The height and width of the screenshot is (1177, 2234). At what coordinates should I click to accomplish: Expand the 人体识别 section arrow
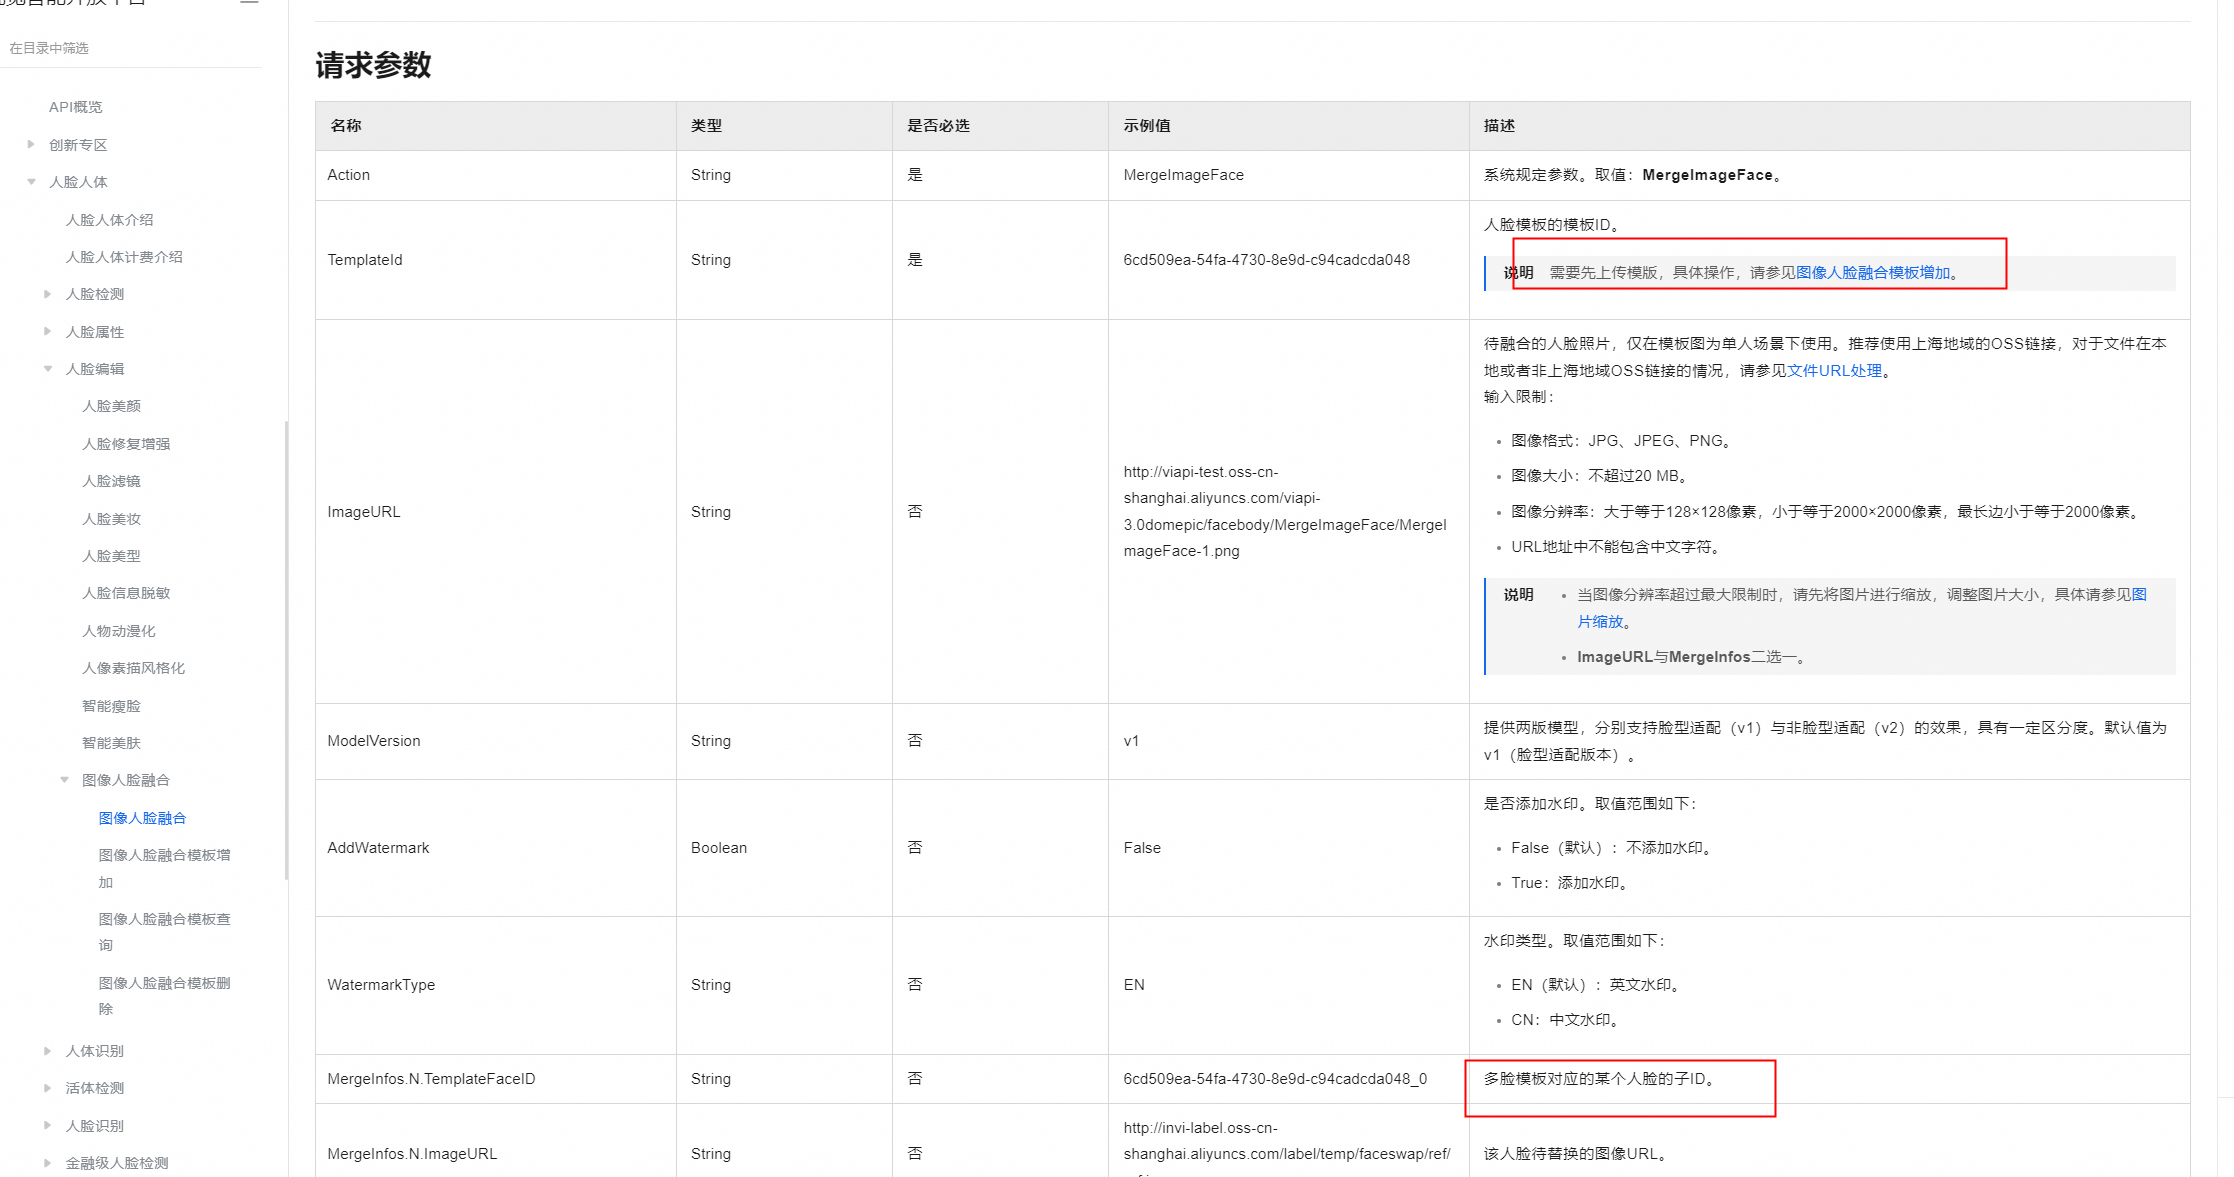(x=47, y=1051)
